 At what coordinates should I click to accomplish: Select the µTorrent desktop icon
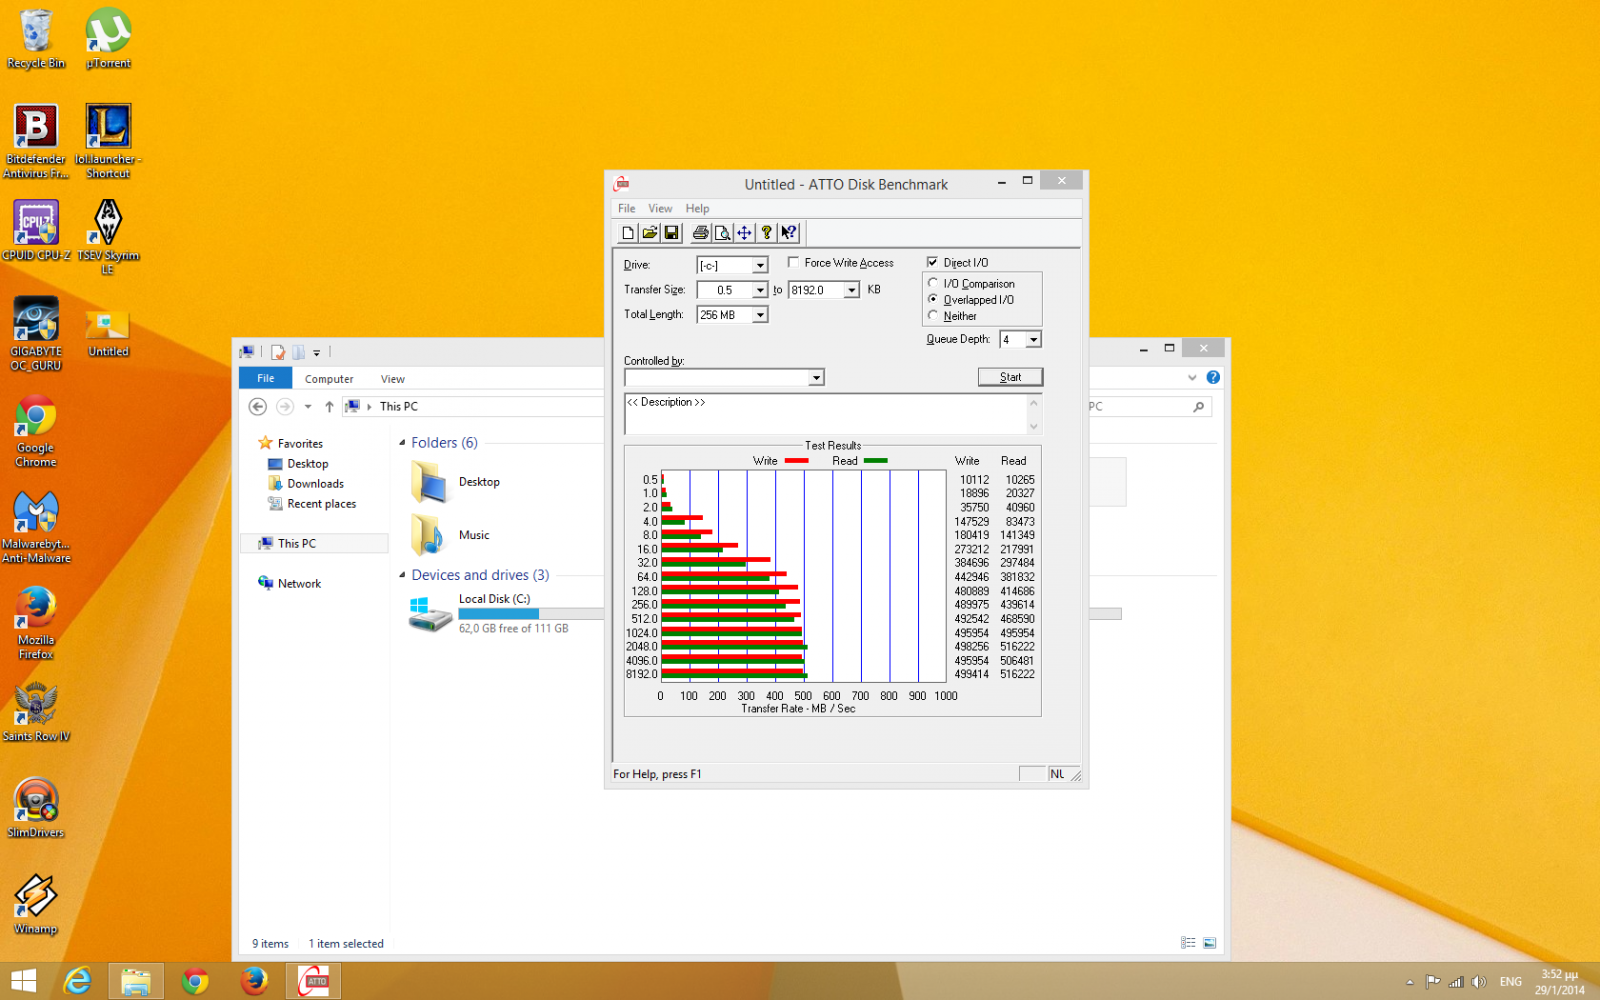click(x=108, y=39)
